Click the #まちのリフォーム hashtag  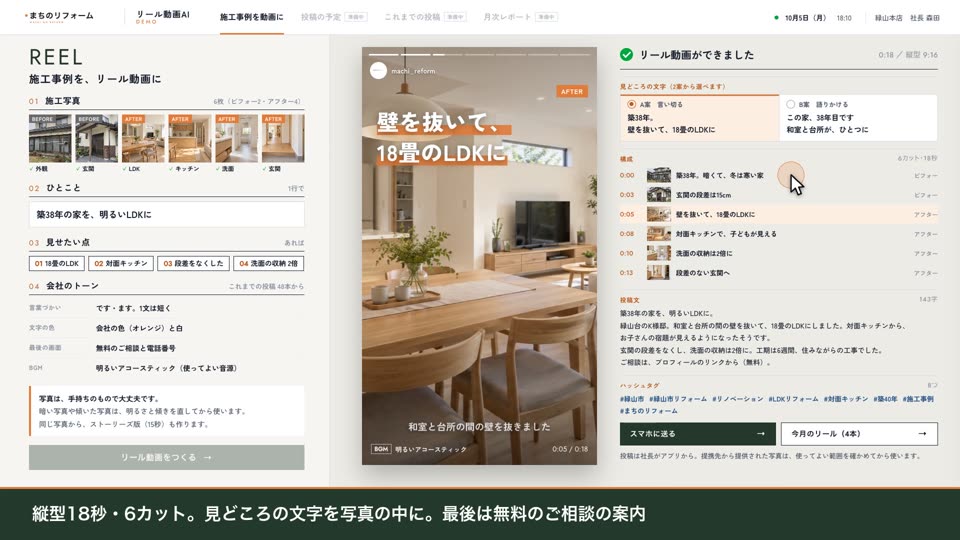click(x=648, y=411)
